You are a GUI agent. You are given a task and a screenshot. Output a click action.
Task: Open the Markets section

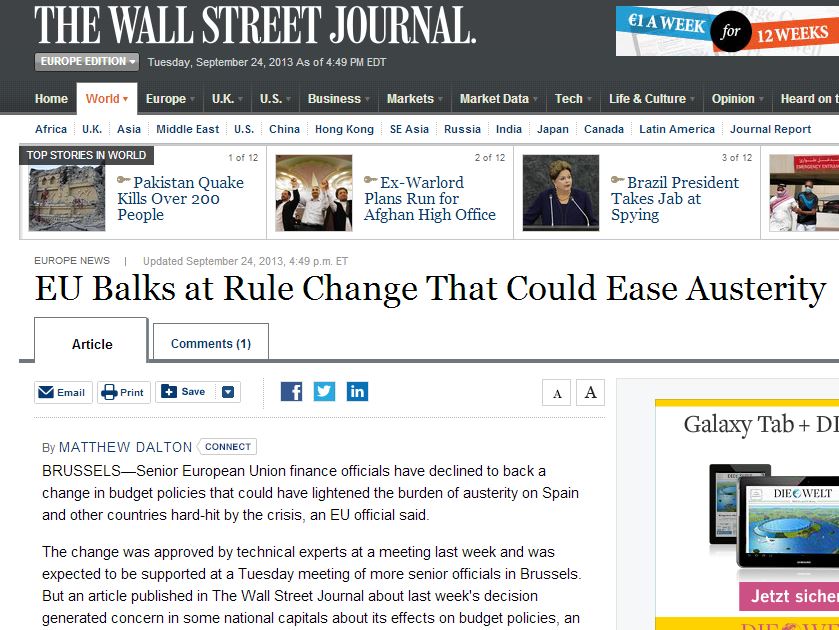[x=412, y=98]
